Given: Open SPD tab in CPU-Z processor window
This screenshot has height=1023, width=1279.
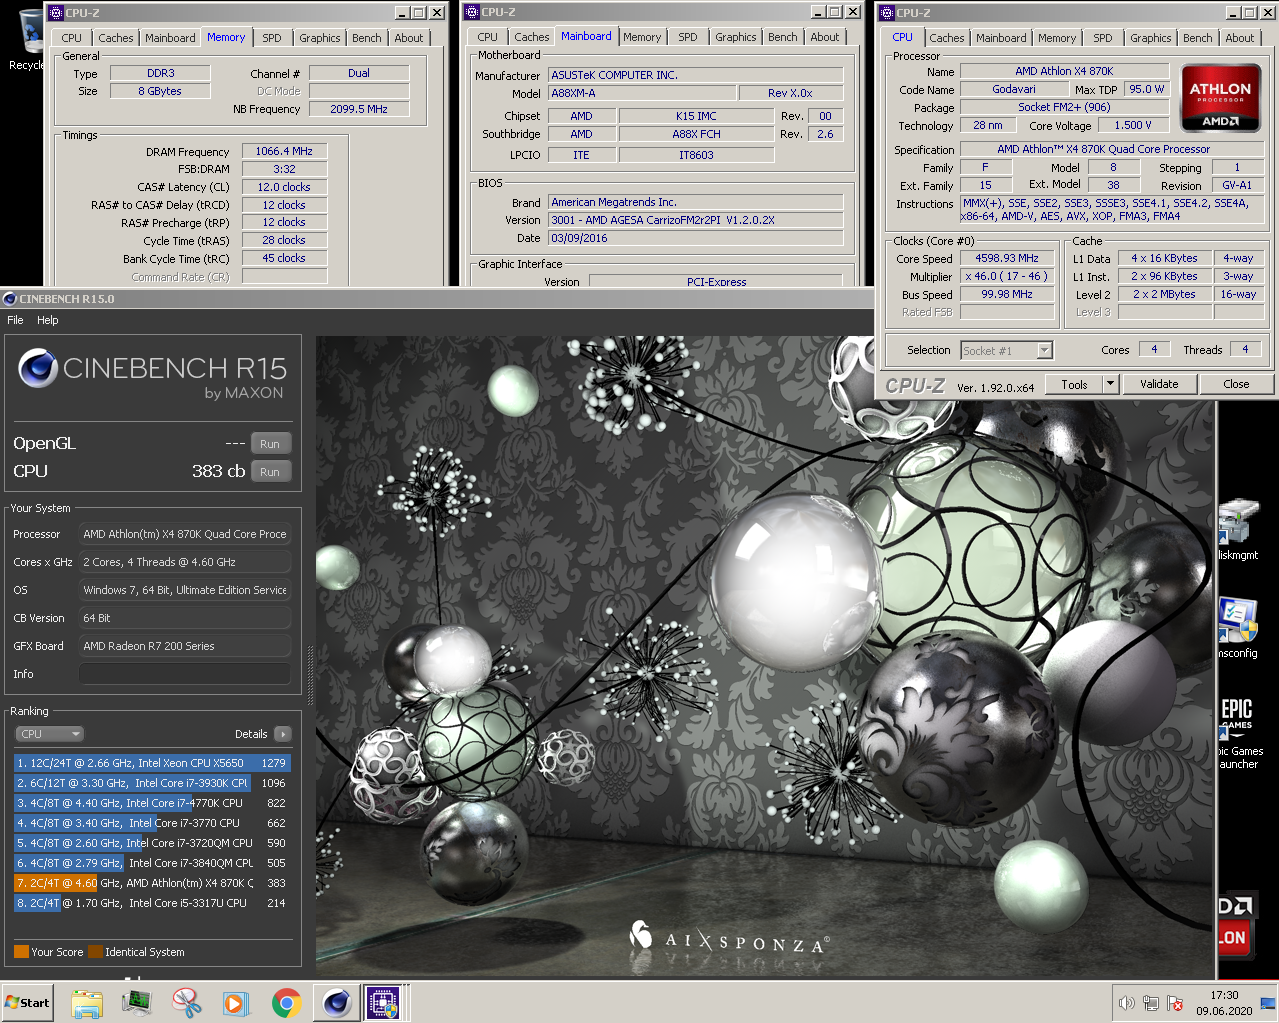Looking at the screenshot, I should click(1103, 38).
